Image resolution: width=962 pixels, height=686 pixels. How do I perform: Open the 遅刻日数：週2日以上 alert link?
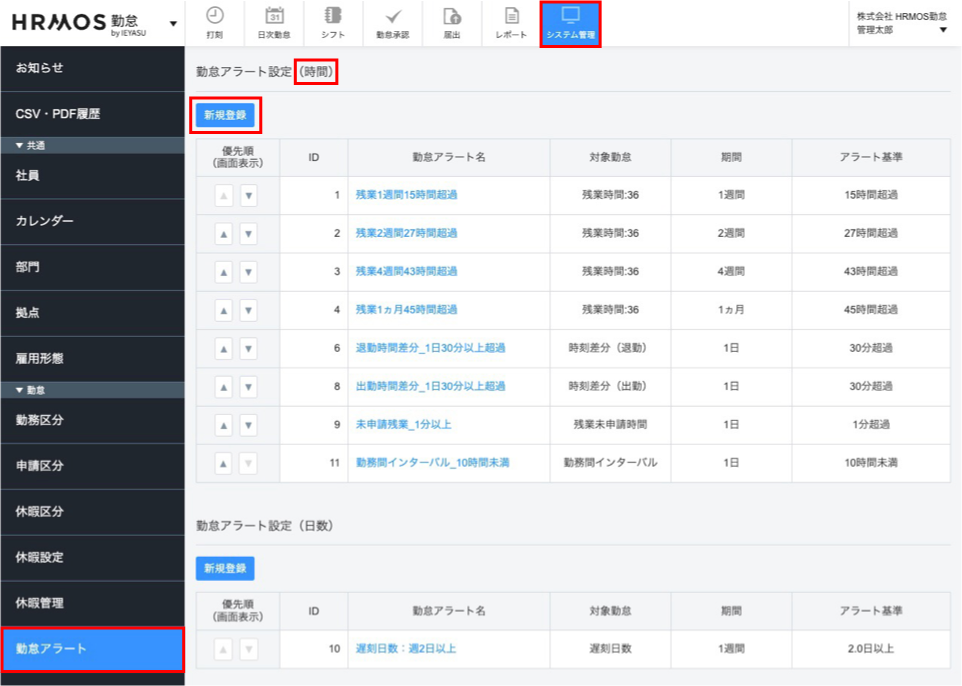coord(406,649)
